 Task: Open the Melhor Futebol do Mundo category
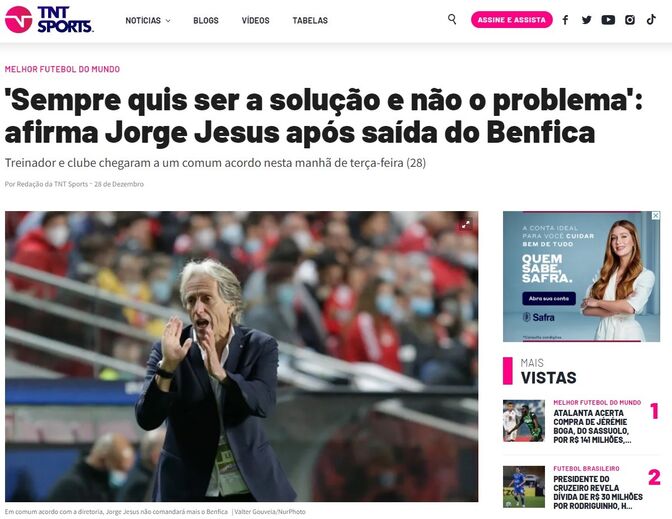click(62, 69)
